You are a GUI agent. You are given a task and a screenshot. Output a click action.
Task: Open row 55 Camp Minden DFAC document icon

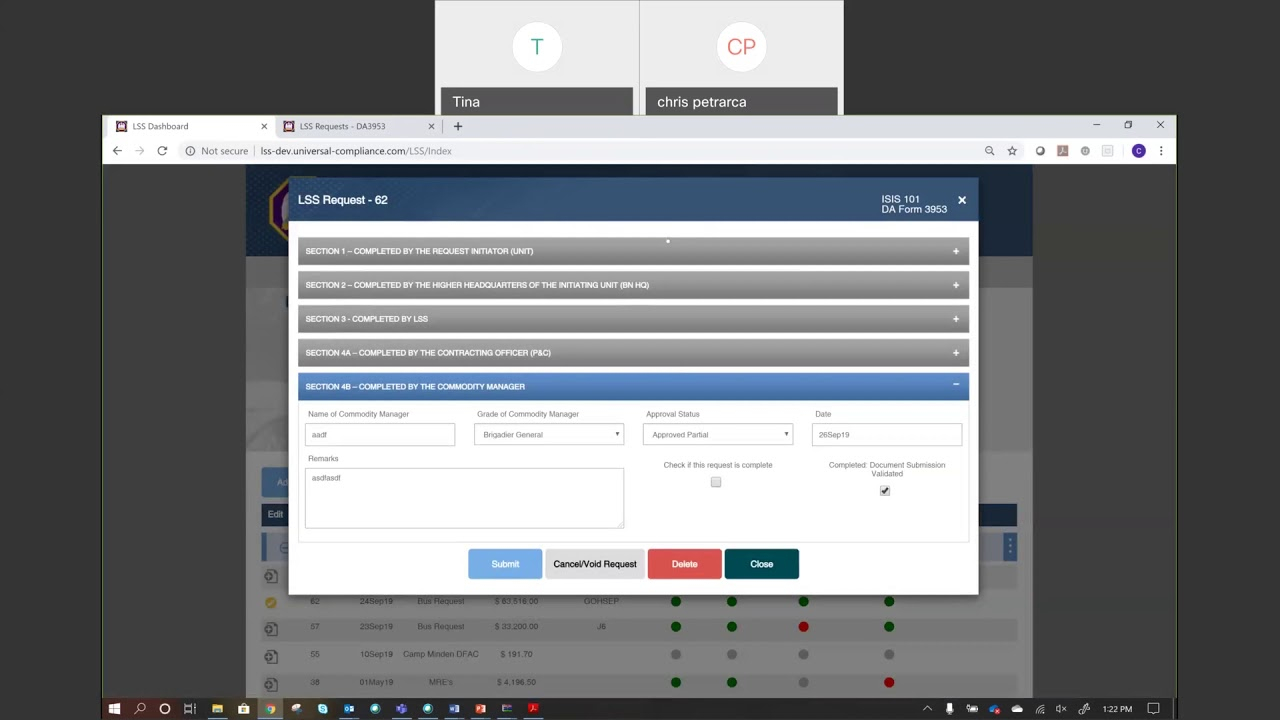point(271,657)
